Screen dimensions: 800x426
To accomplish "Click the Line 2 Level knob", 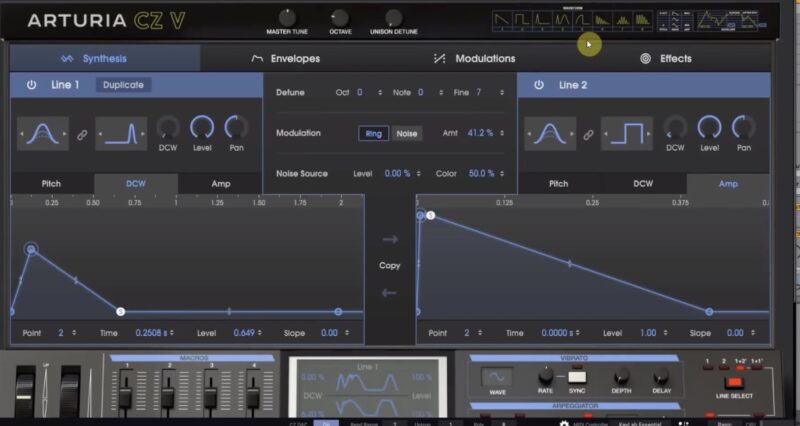I will click(x=710, y=128).
